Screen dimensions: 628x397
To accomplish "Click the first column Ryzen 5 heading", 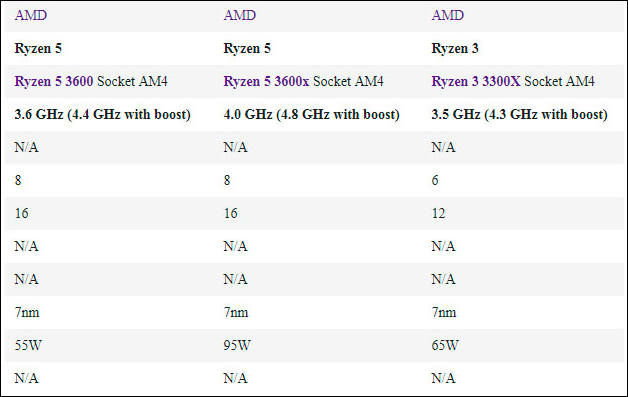I will tap(38, 48).
